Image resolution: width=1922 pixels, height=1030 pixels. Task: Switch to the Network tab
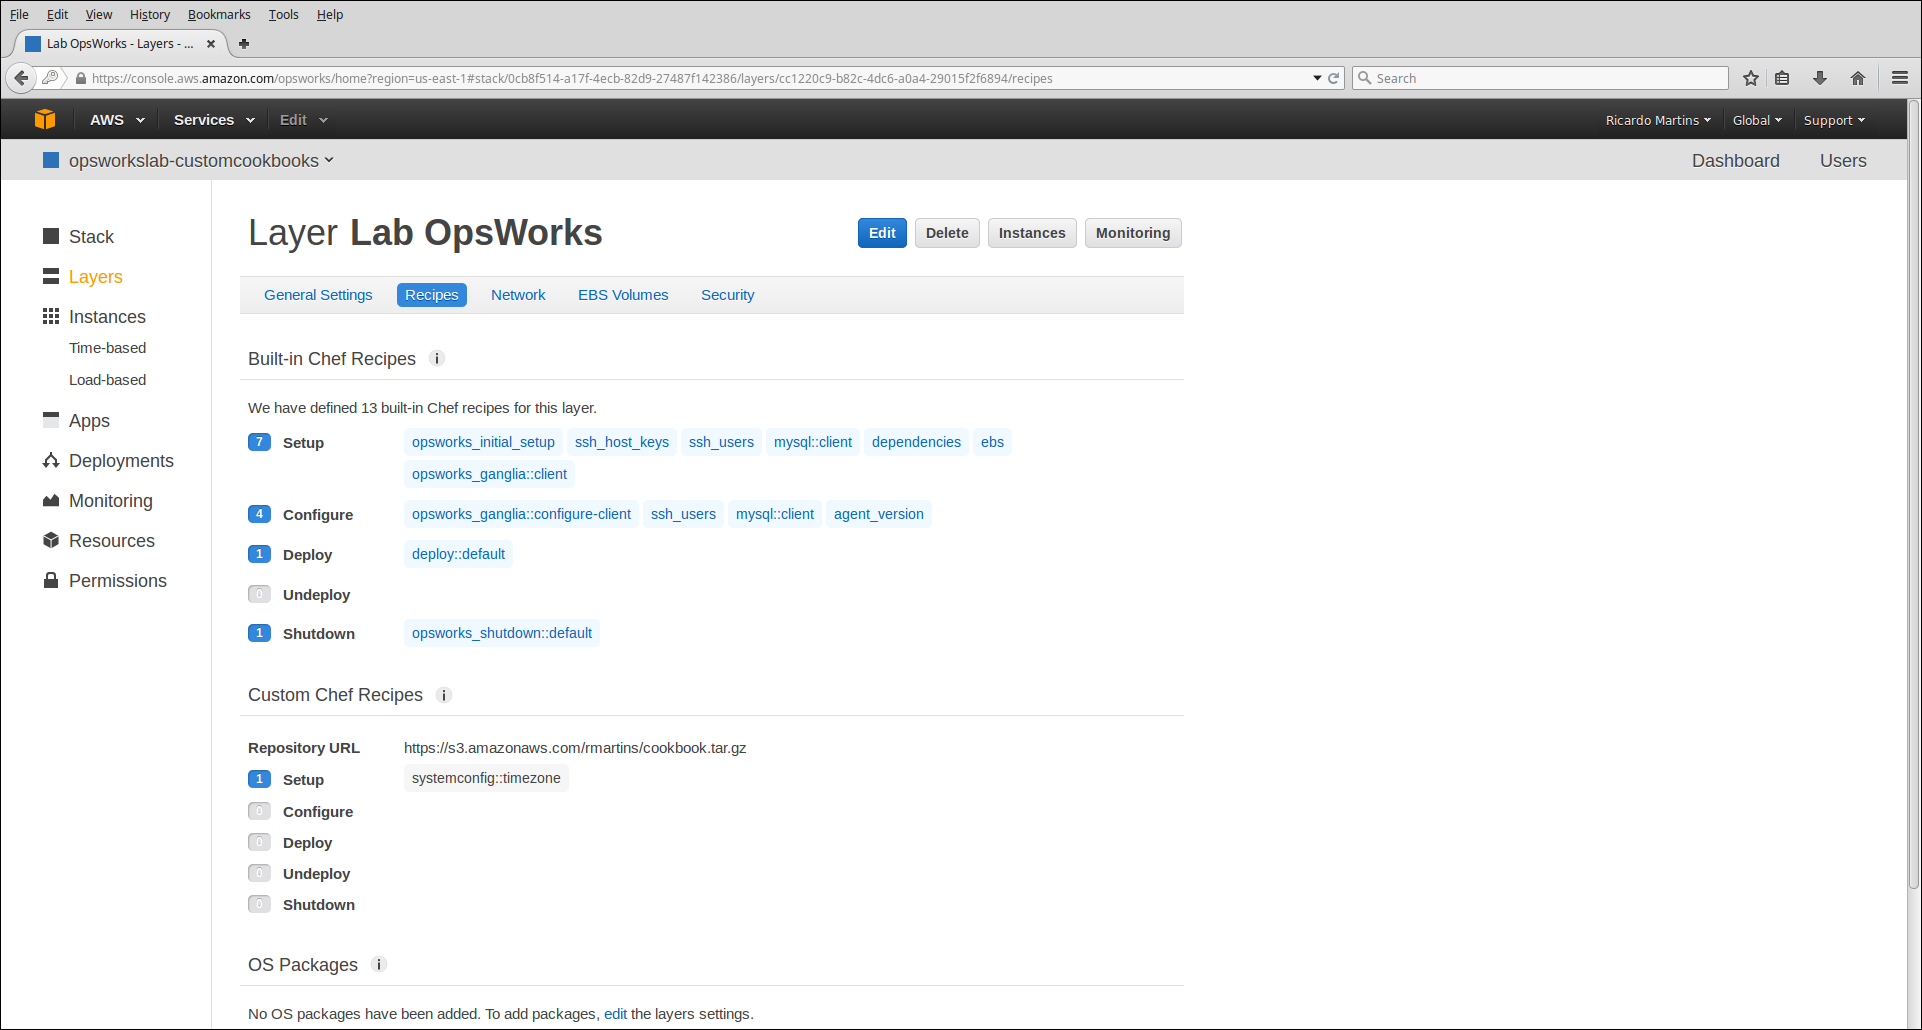pyautogui.click(x=518, y=294)
